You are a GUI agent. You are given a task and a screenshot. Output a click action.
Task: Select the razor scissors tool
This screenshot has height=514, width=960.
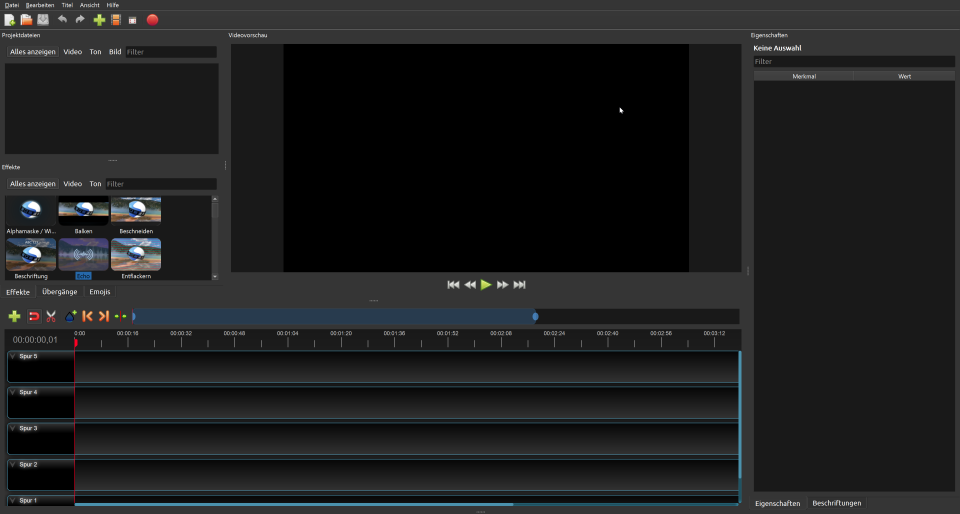[x=51, y=316]
